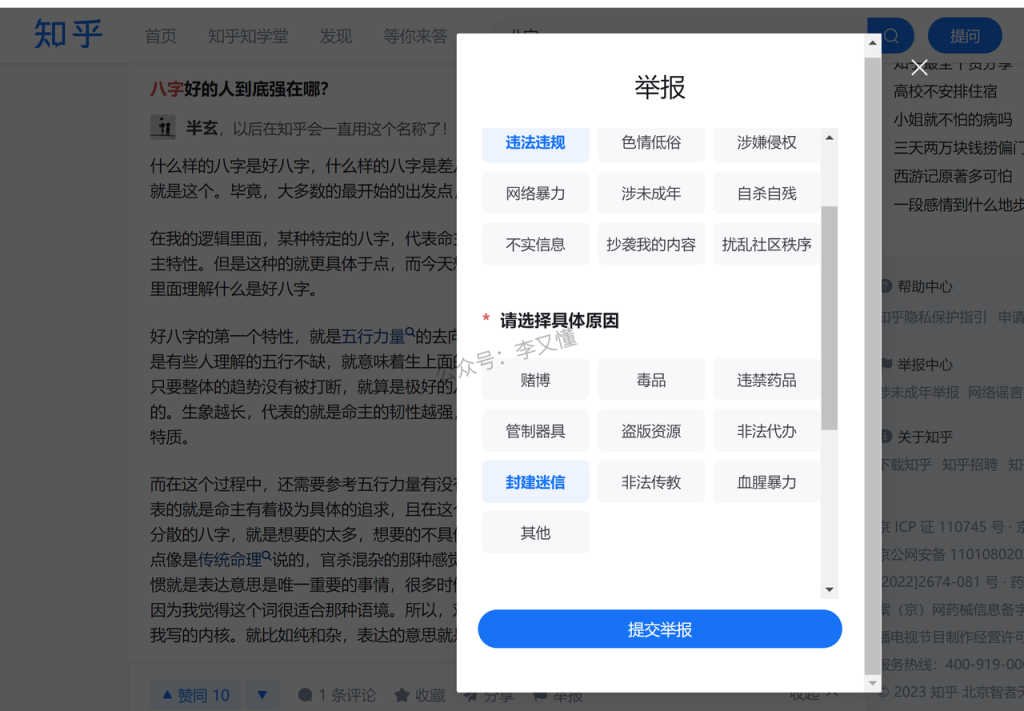
Task: Click the 帮助中心 icon in sidebar
Action: (x=886, y=286)
